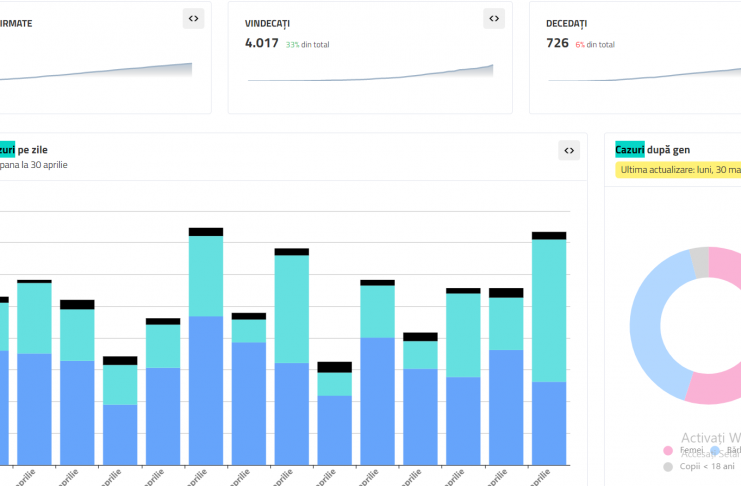Image resolution: width=741 pixels, height=486 pixels.
Task: Click the 726 deaths count
Action: [557, 43]
